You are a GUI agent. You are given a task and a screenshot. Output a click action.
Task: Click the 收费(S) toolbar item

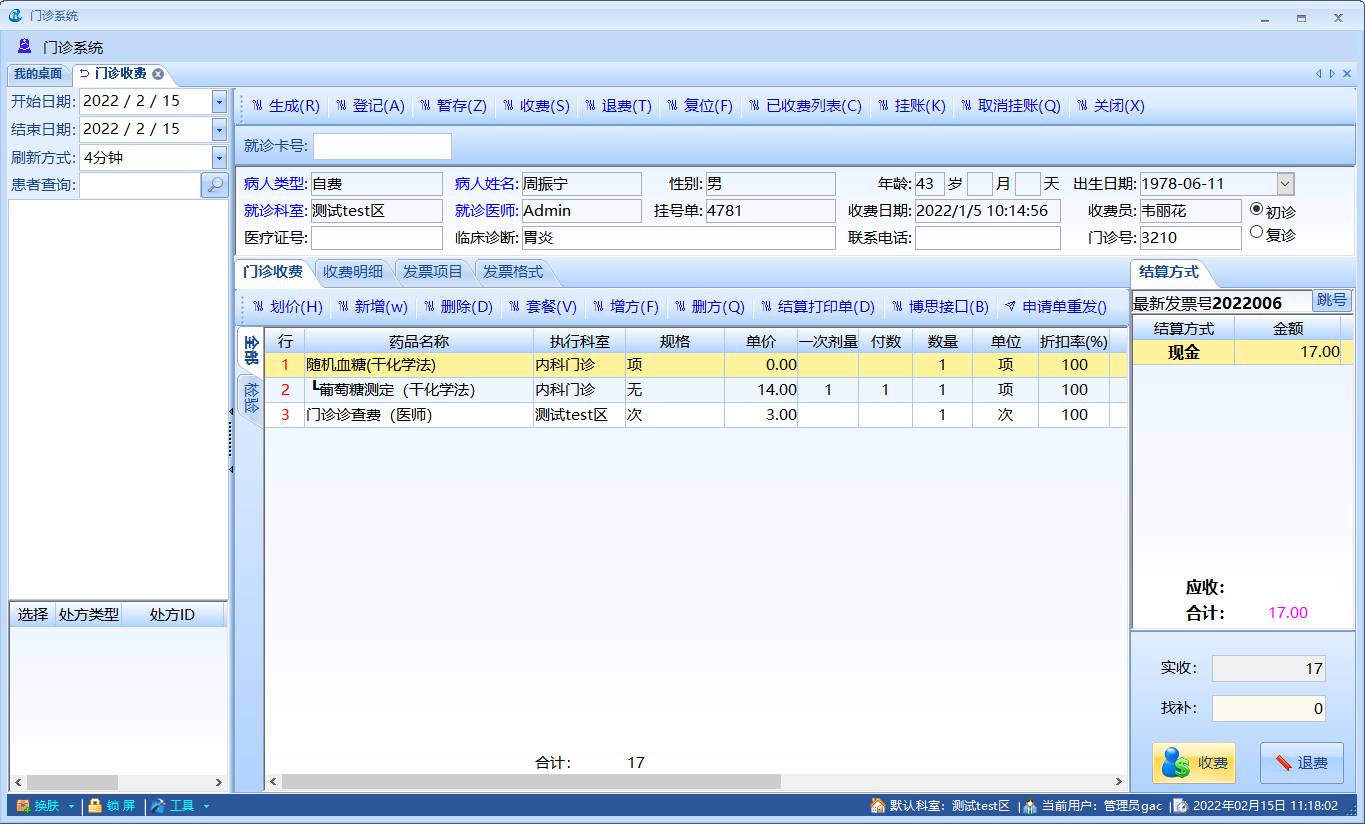[535, 106]
